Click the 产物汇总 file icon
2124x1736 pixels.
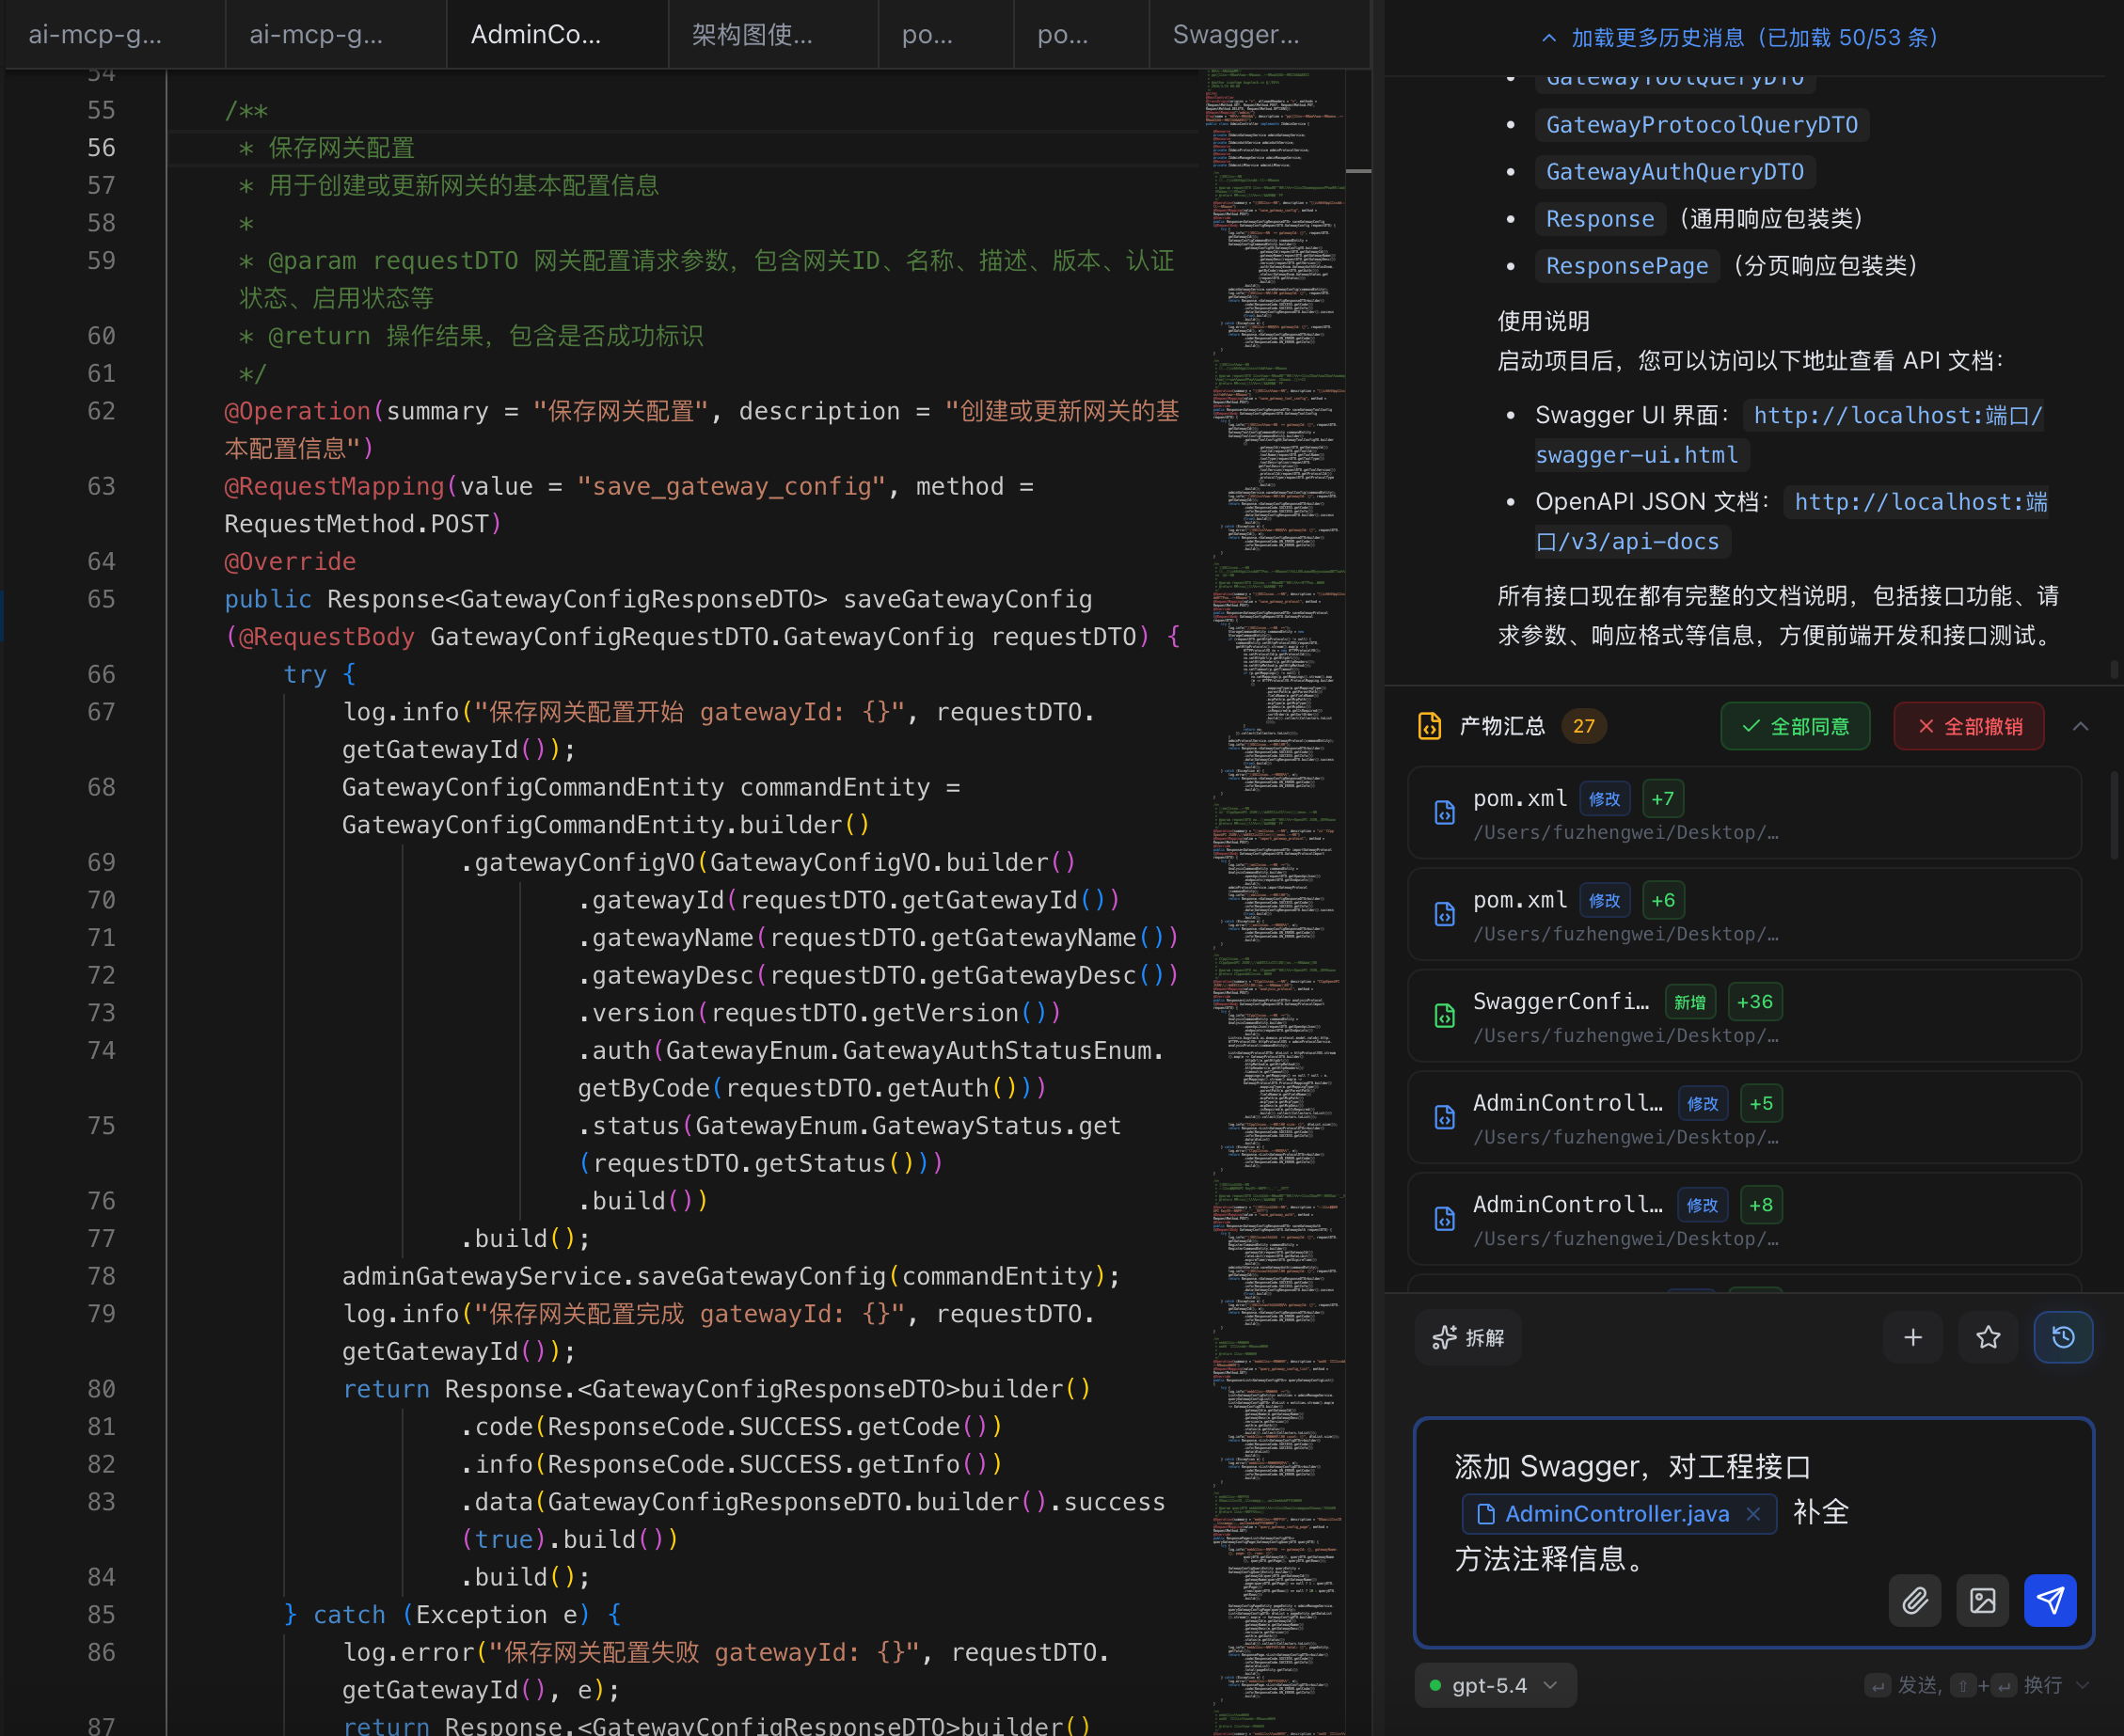(x=1430, y=726)
